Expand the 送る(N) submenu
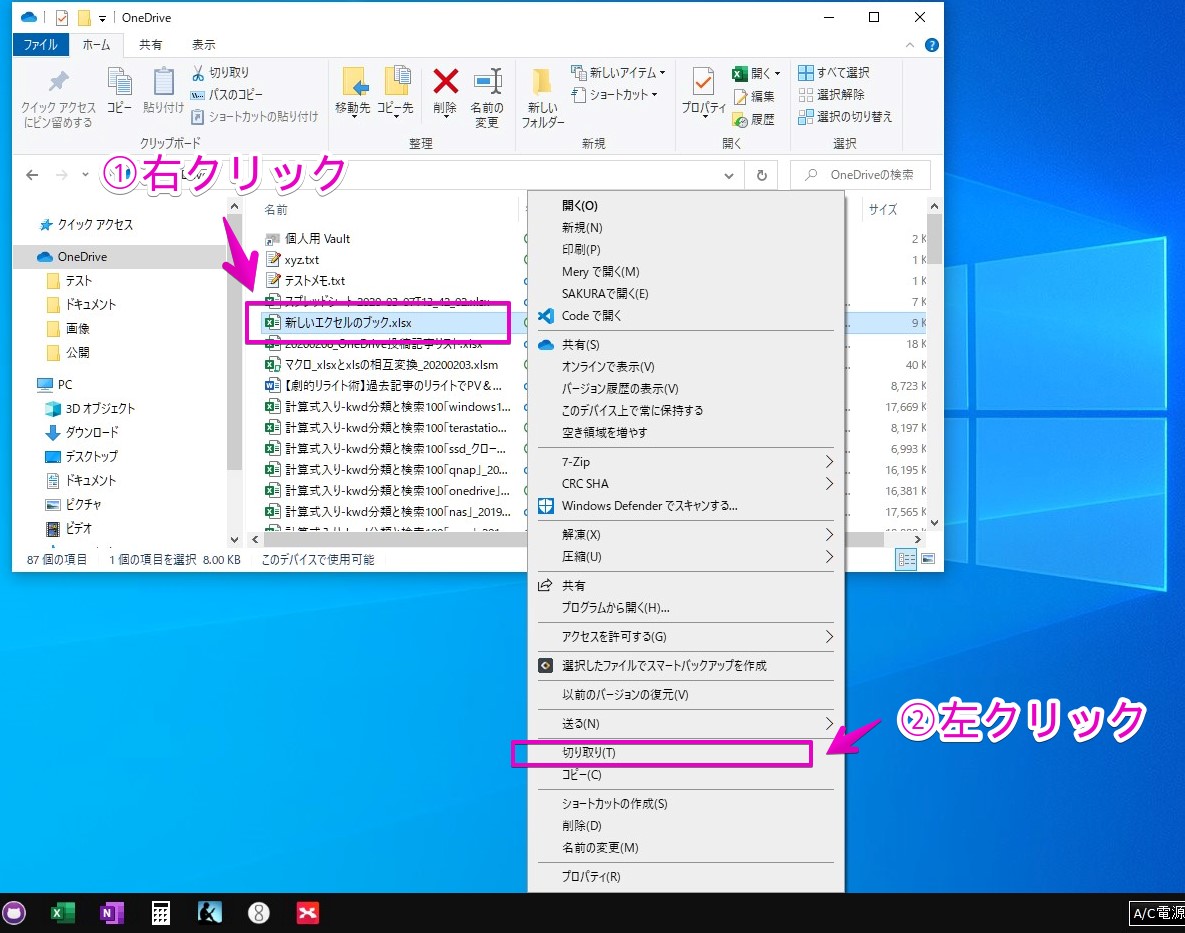 [x=829, y=724]
